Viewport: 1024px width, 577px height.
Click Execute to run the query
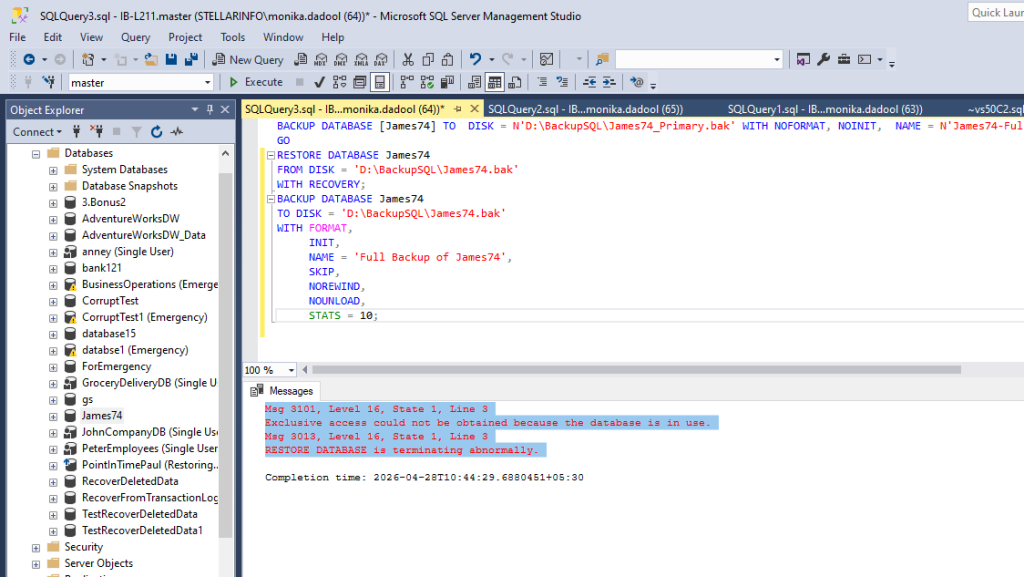[256, 82]
